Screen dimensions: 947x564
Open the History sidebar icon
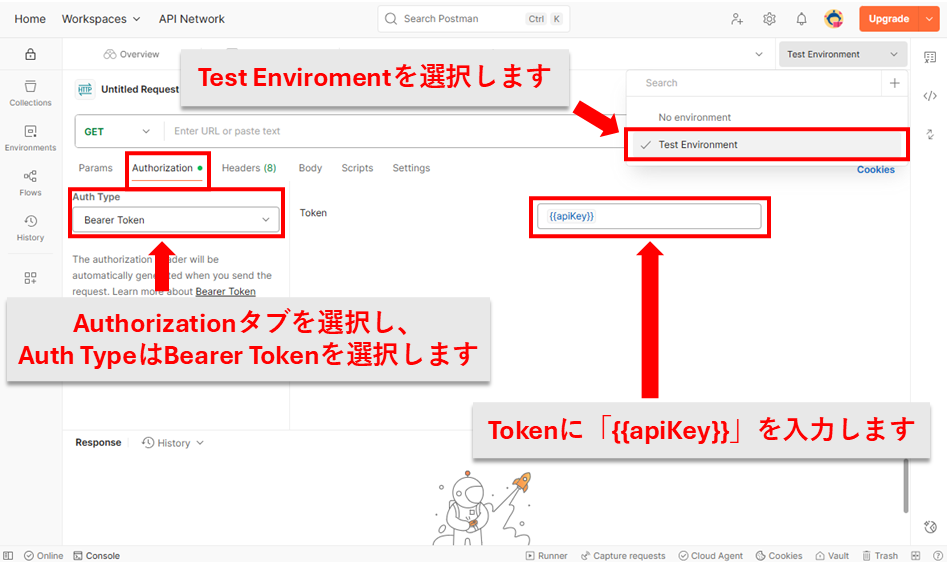click(30, 228)
